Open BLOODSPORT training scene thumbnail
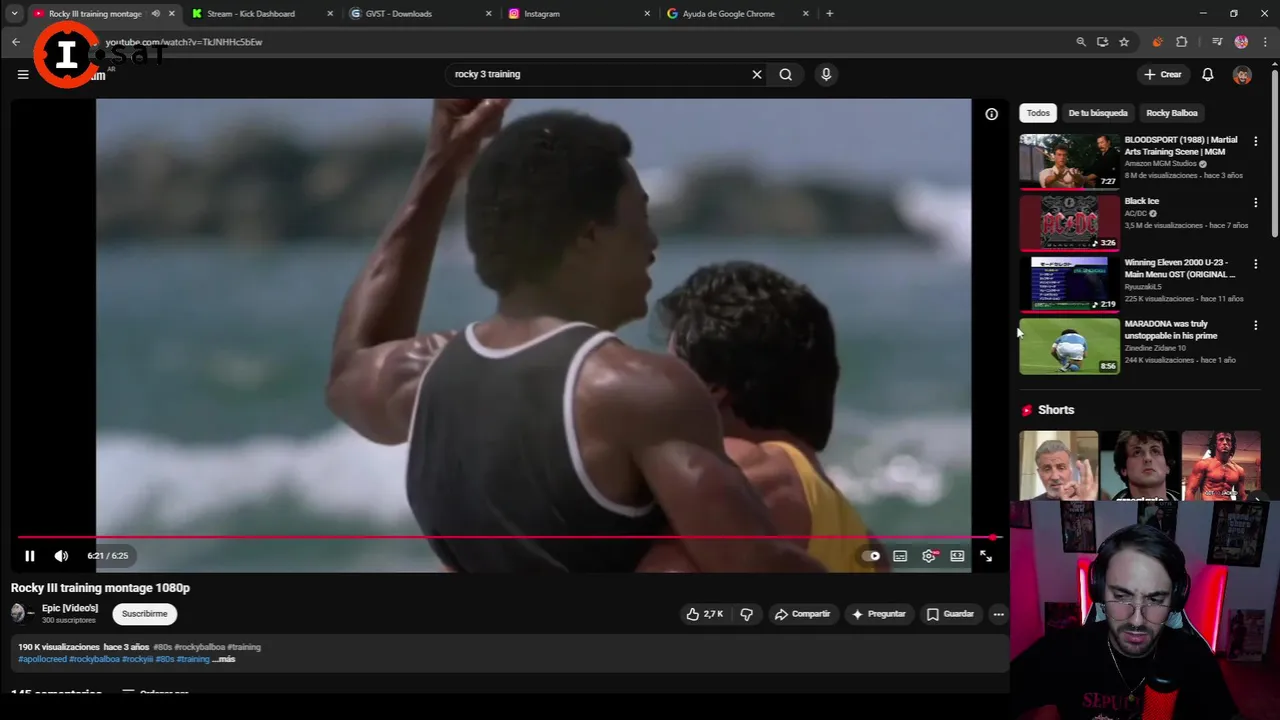This screenshot has width=1280, height=720. (1069, 161)
